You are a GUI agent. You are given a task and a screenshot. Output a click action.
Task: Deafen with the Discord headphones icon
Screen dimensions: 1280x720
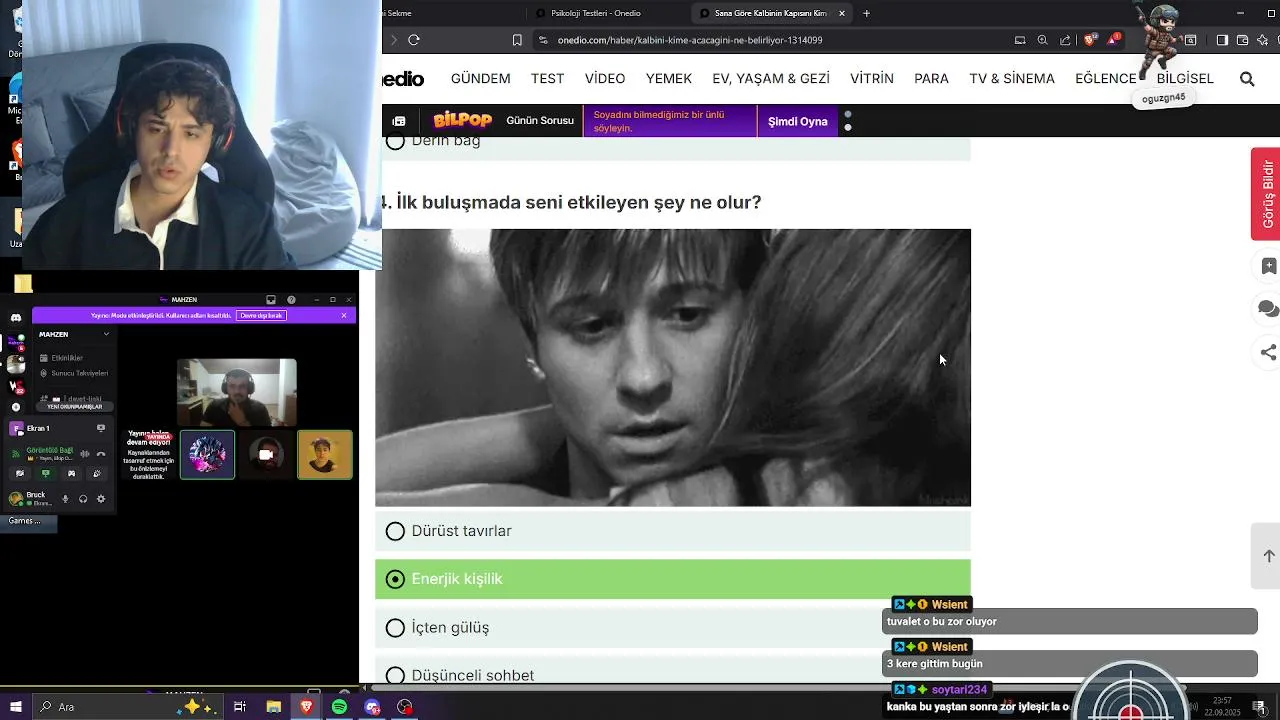[83, 499]
